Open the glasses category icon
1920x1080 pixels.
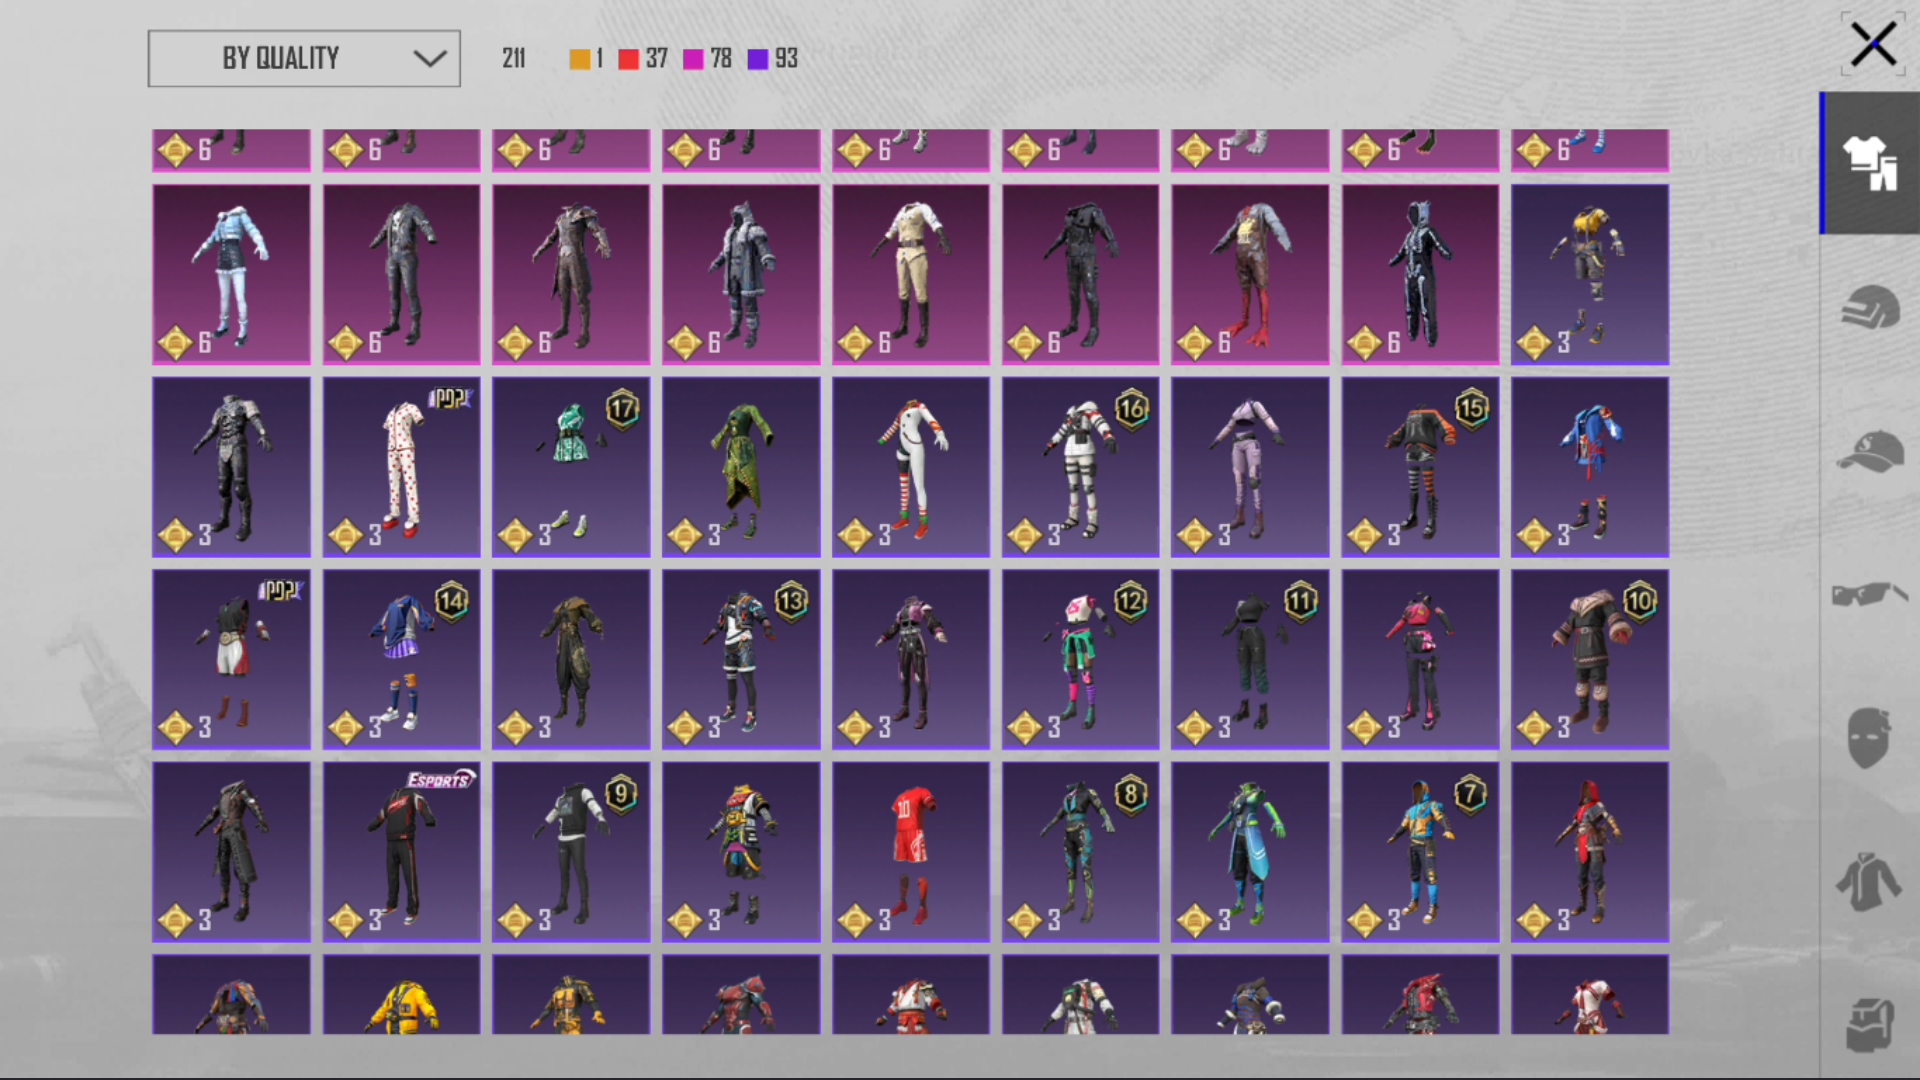click(x=1870, y=594)
